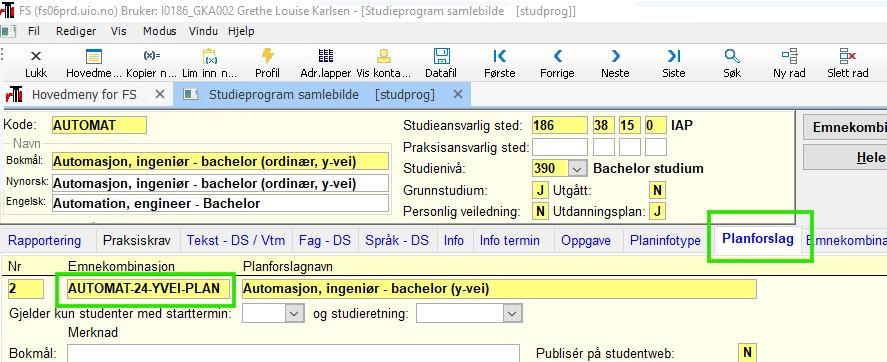This screenshot has height=362, width=887.
Task: Click the Planforslagnavn field
Action: click(499, 289)
